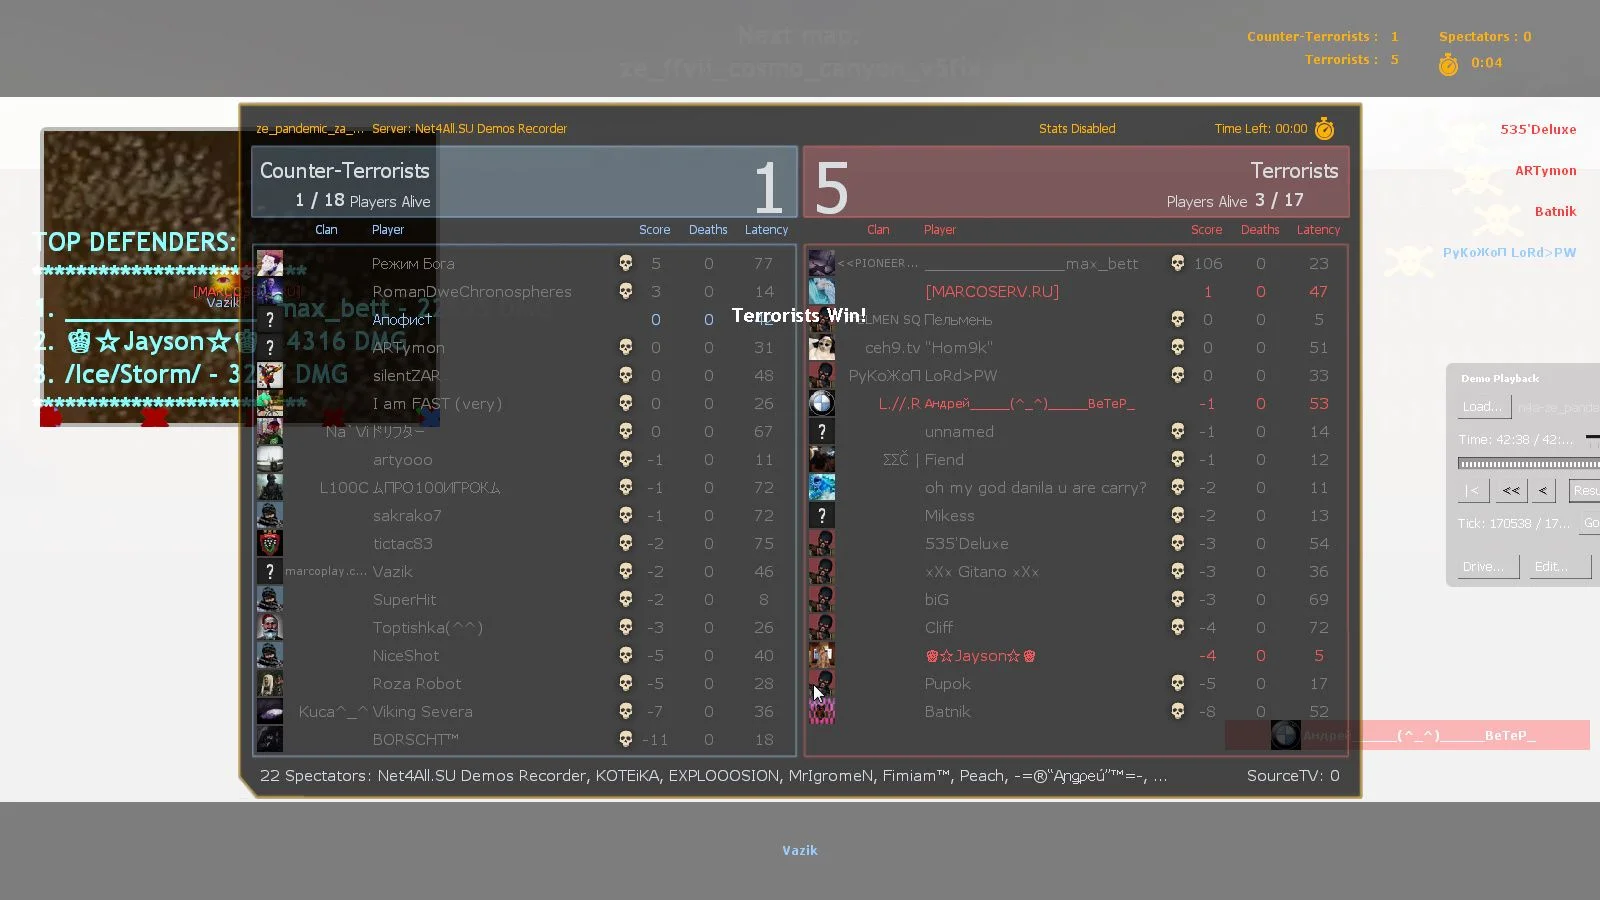The height and width of the screenshot is (900, 1600).
Task: Click the avatar on the Jayson row
Action: (x=821, y=656)
